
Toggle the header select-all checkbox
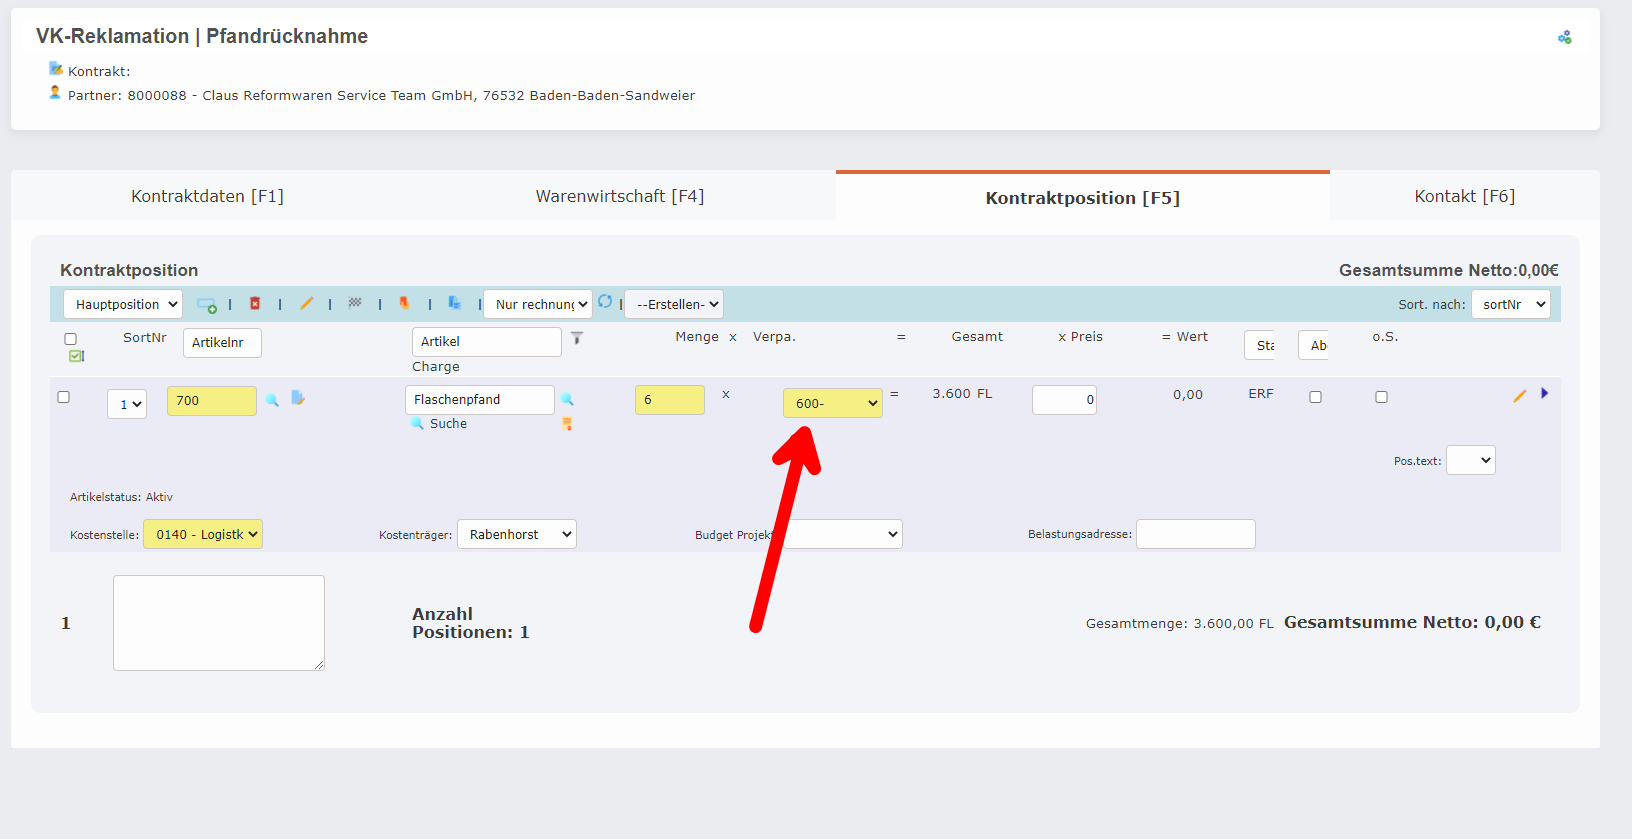70,339
